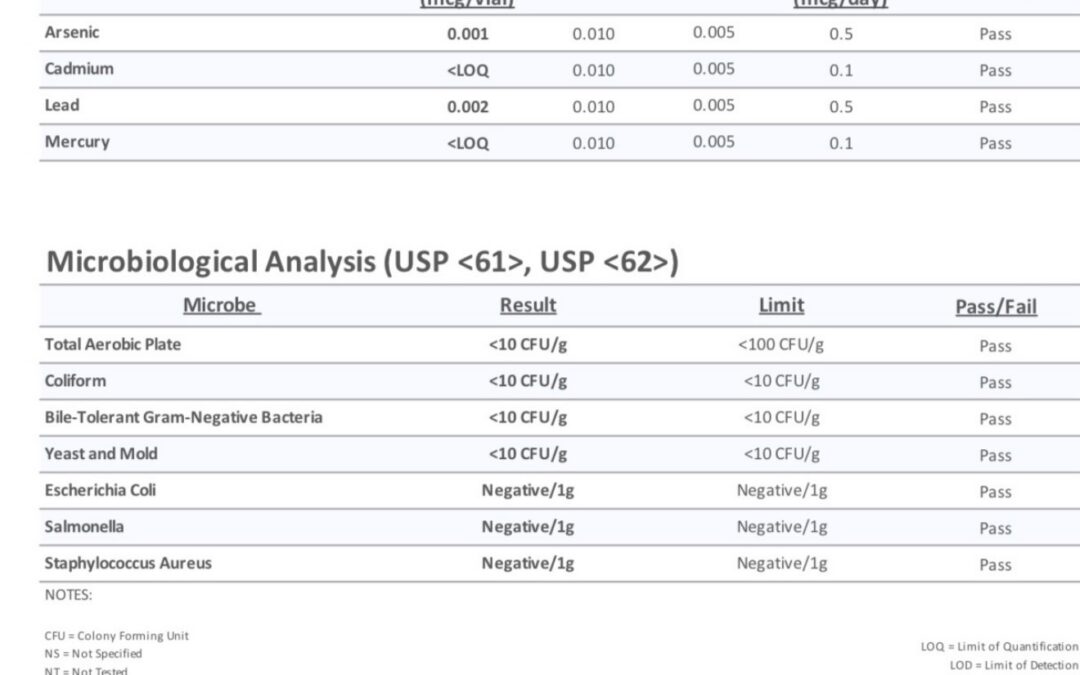Select the Total Aerobic Plate row label
The image size is (1080, 675).
tap(113, 344)
